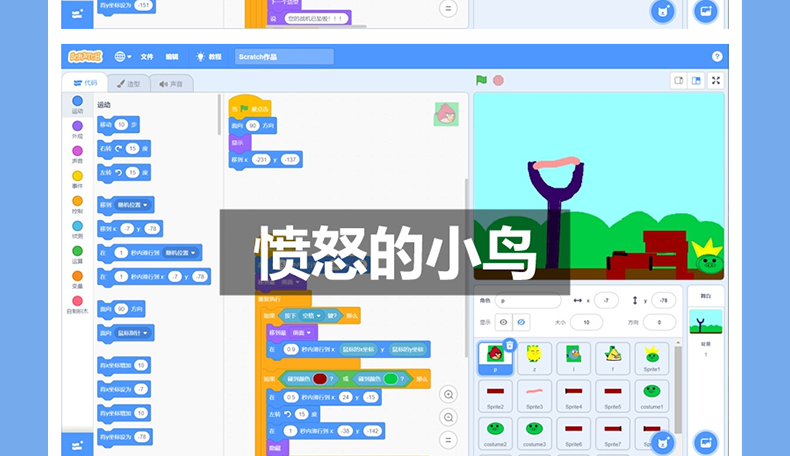This screenshot has width=790, height=456.
Task: Zoom in the script workspace
Action: (x=448, y=395)
